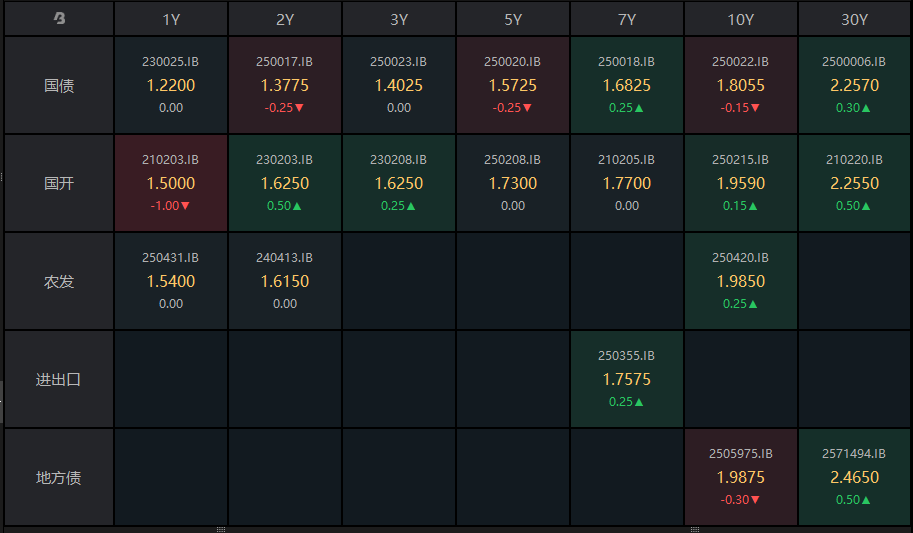Screen dimensions: 913x533
Task: Open bond 250208.IB in 国开 row
Action: click(x=512, y=160)
